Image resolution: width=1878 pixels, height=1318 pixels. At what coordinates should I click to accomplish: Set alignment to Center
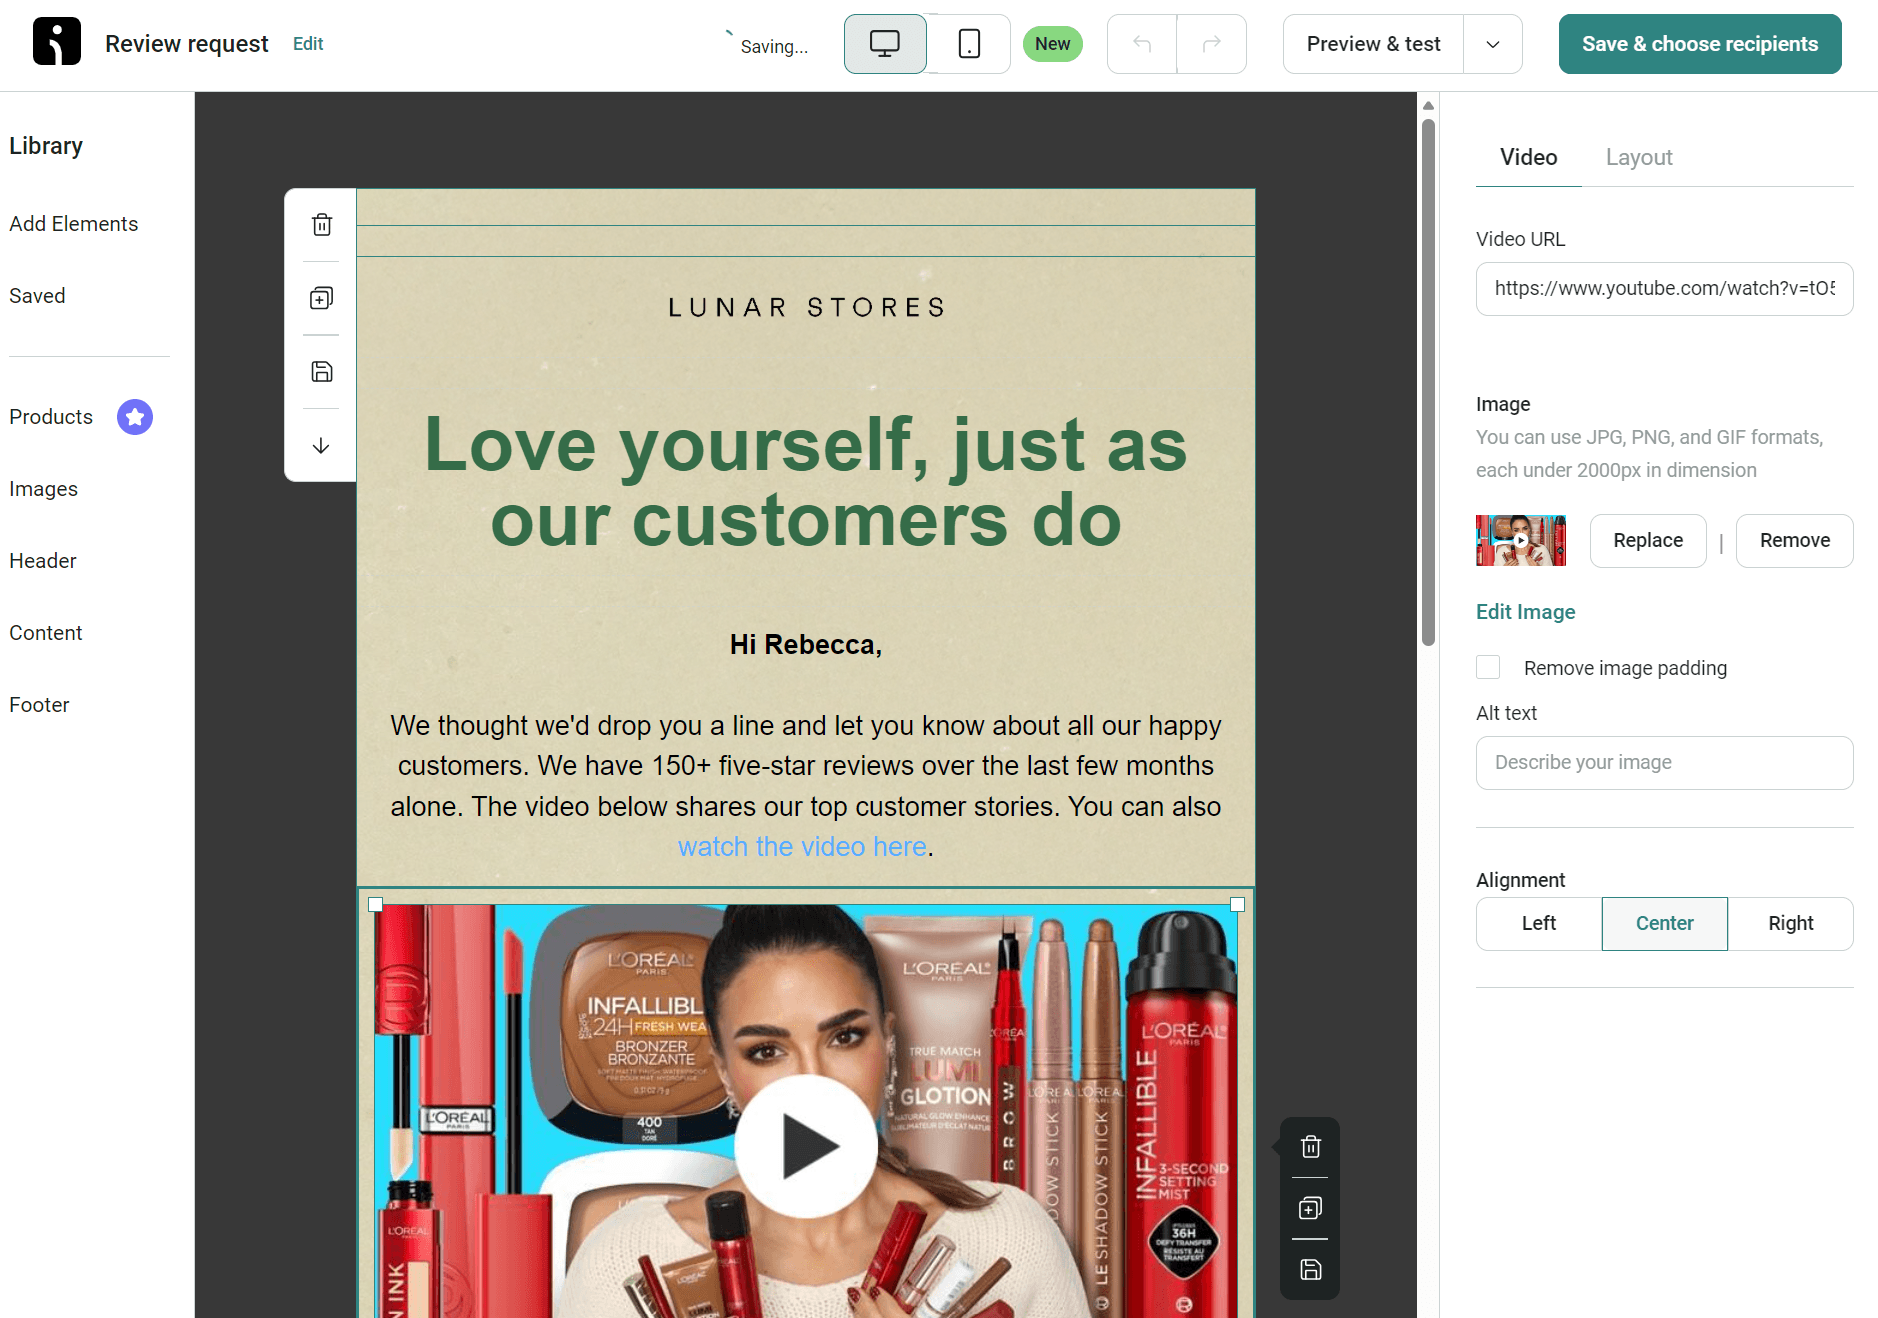[1664, 924]
